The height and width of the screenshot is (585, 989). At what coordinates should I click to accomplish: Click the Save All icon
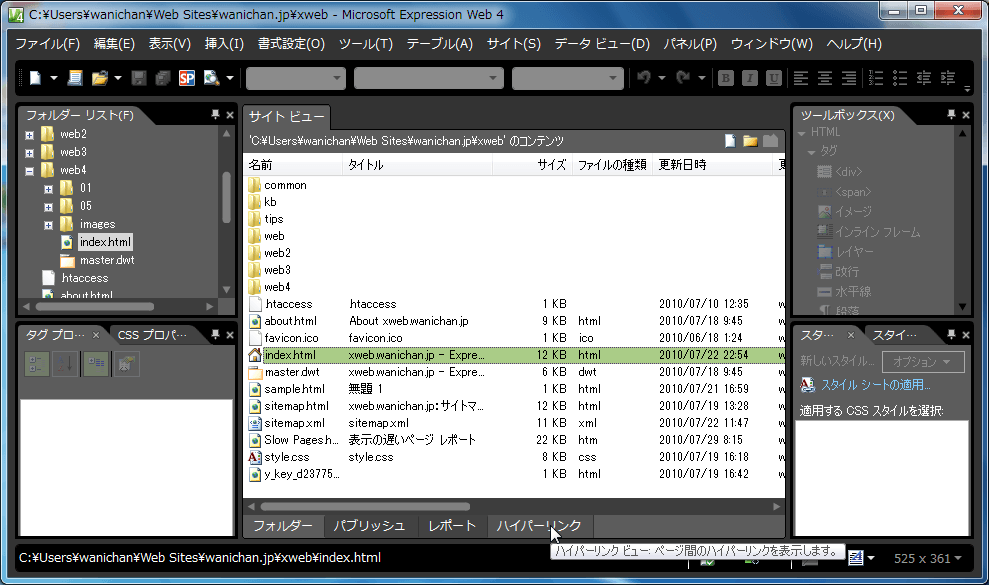(163, 78)
